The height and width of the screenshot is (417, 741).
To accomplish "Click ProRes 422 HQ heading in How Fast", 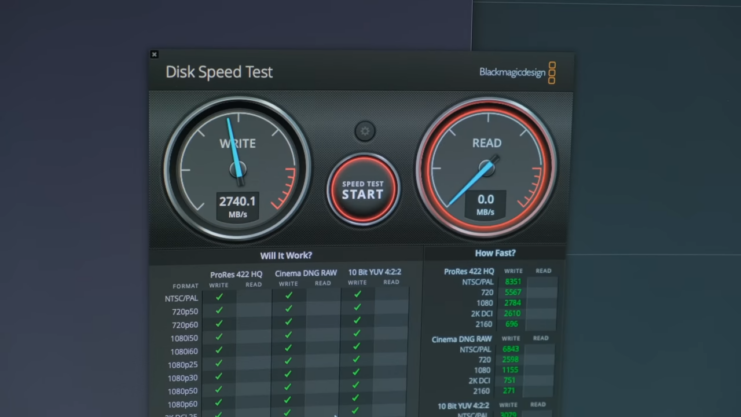I will pos(469,271).
